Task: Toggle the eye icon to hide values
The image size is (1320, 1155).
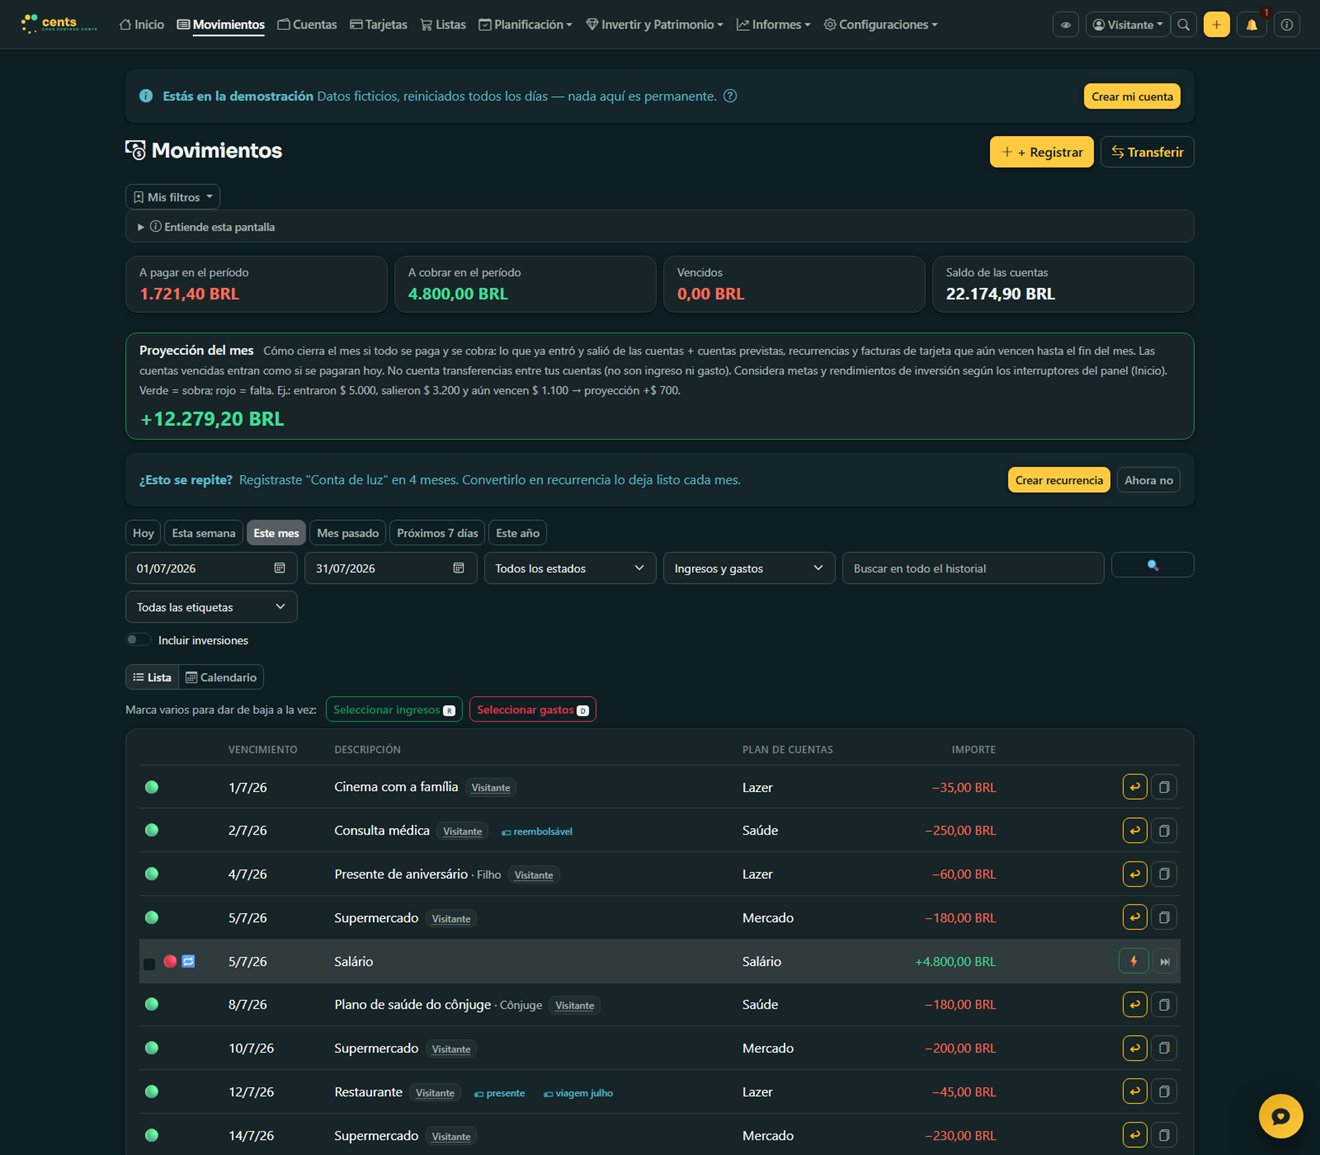Action: point(1066,25)
